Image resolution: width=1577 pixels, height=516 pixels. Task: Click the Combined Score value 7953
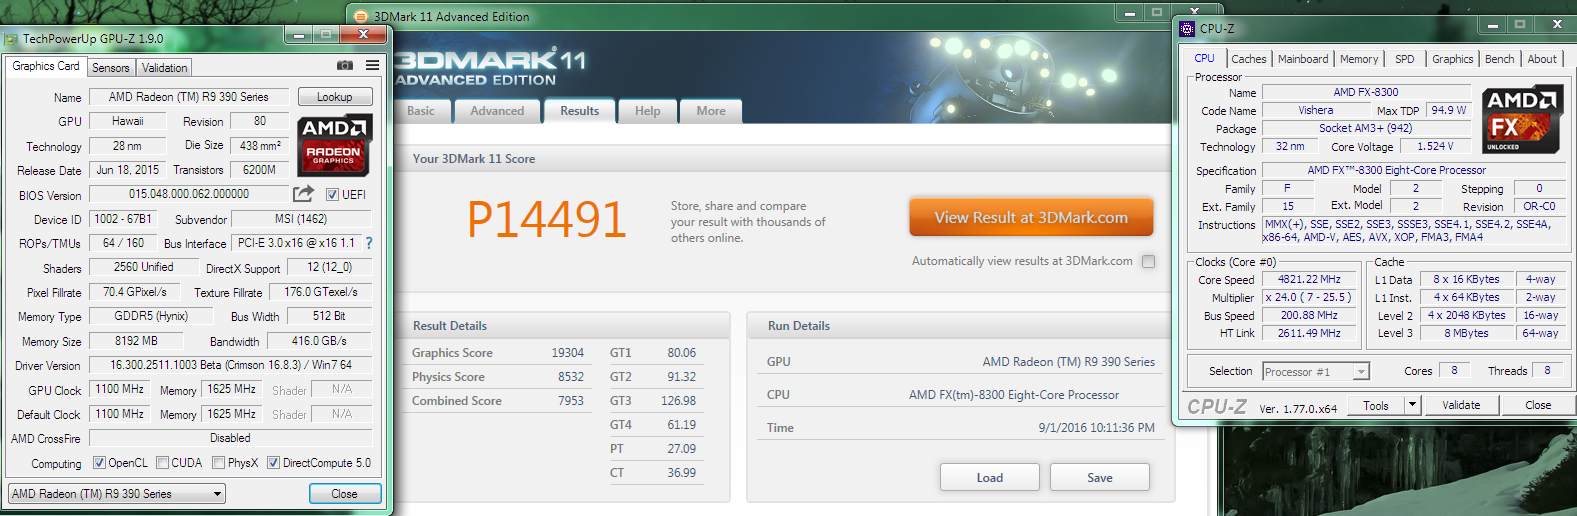pos(571,401)
